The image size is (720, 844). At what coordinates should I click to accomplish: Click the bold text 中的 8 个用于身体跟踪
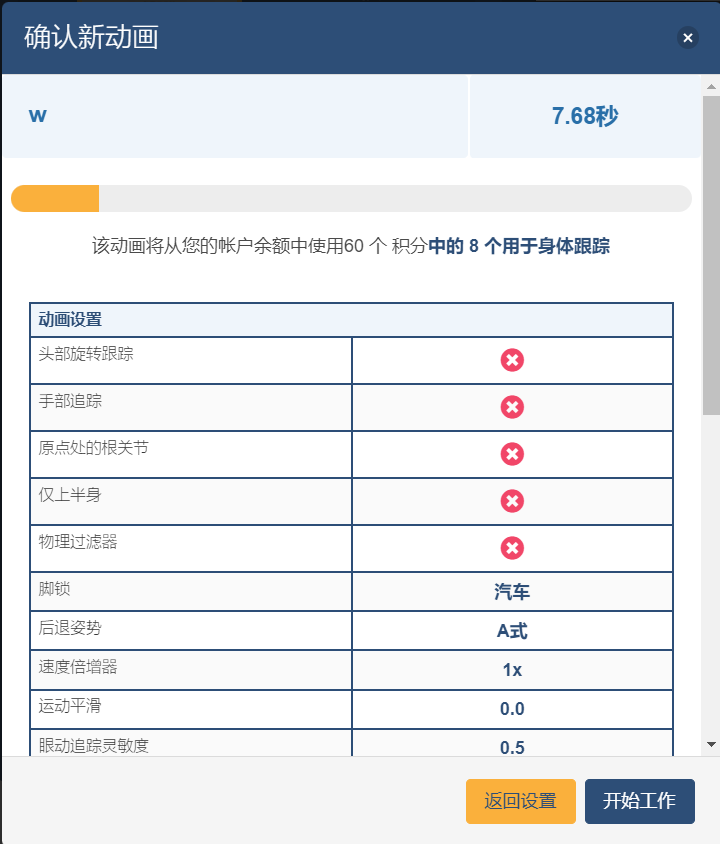pos(519,246)
